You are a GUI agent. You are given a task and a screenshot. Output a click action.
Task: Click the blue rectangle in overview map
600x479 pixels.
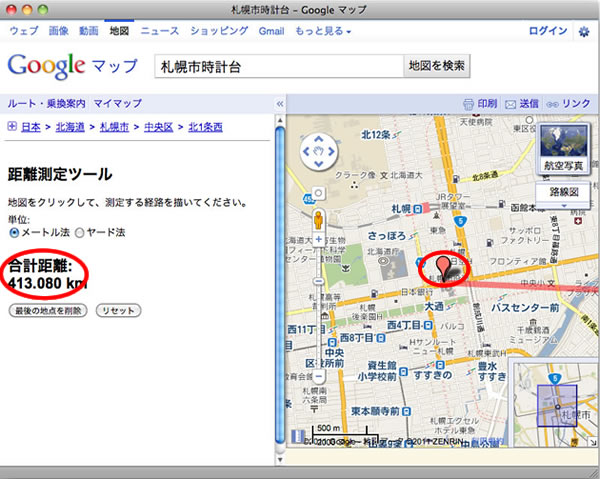557,406
